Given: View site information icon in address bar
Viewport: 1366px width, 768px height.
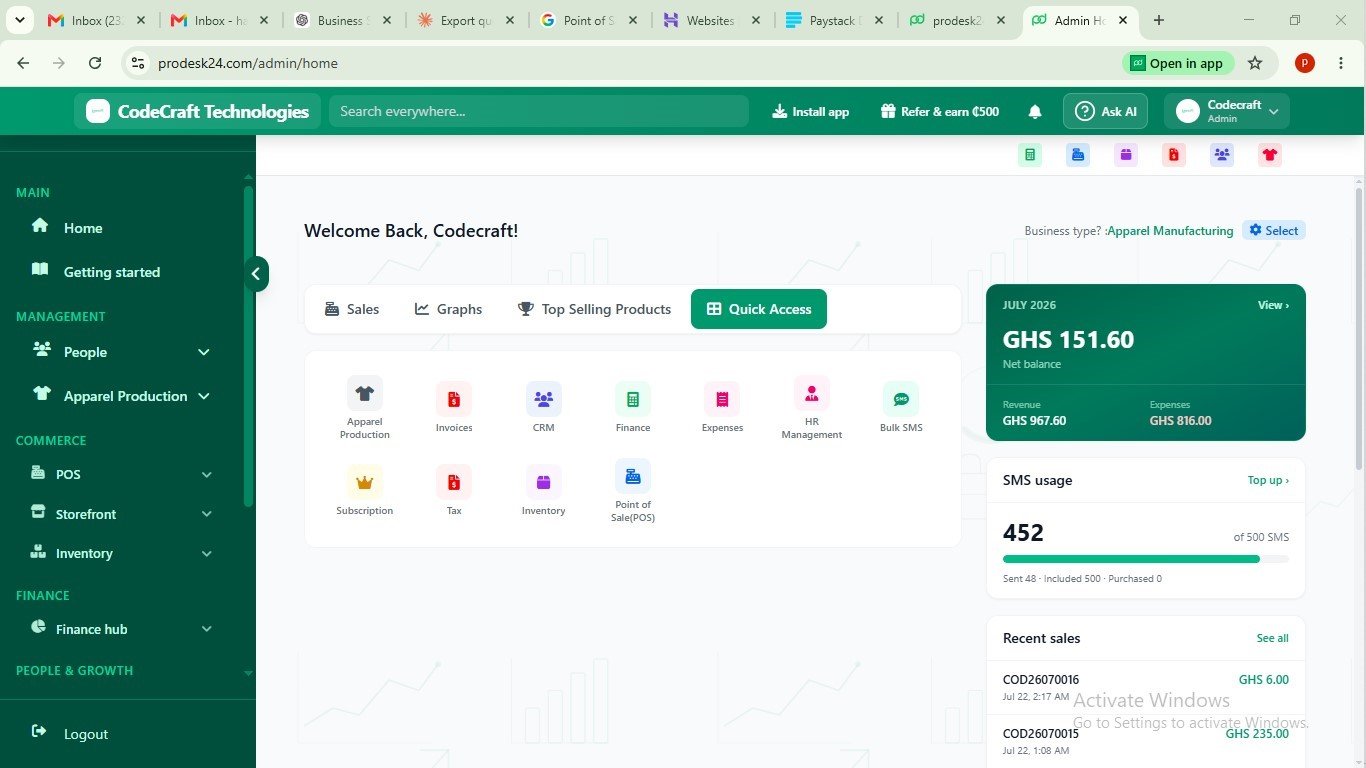Looking at the screenshot, I should 138,63.
